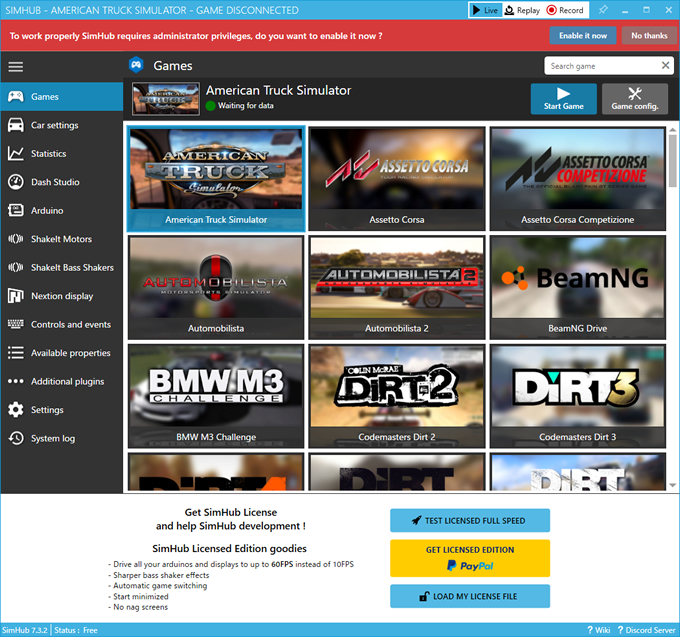The width and height of the screenshot is (680, 637).
Task: Click the scroll up arrow in games list
Action: pos(672,130)
